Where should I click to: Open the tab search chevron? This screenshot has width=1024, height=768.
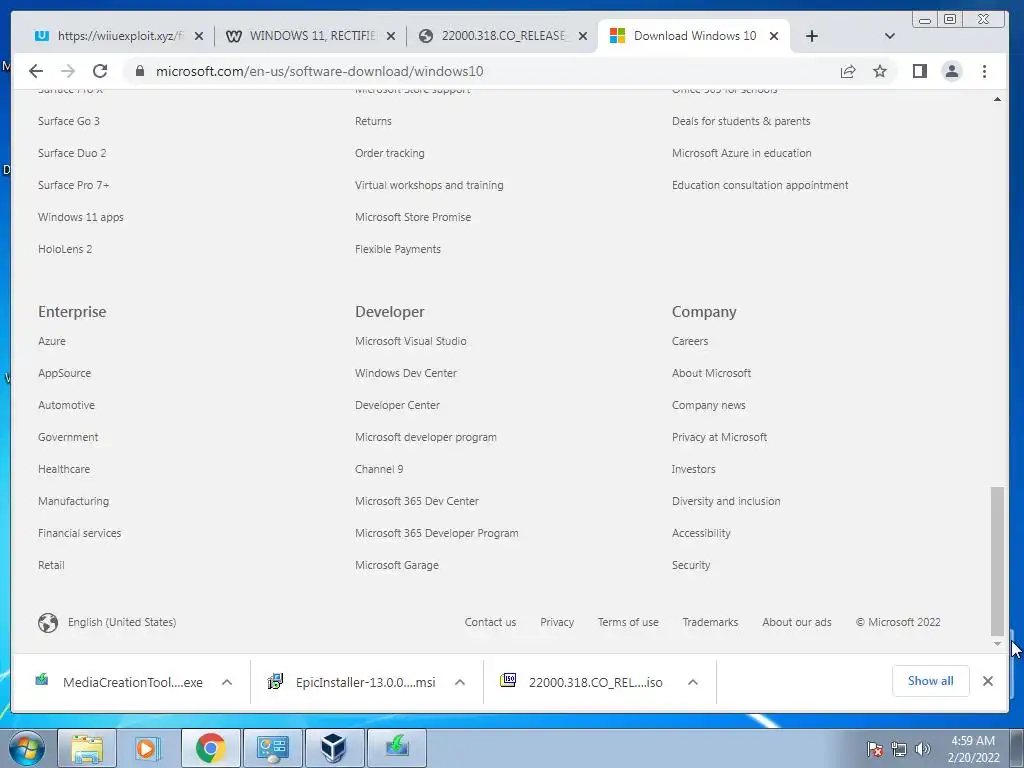tap(889, 36)
